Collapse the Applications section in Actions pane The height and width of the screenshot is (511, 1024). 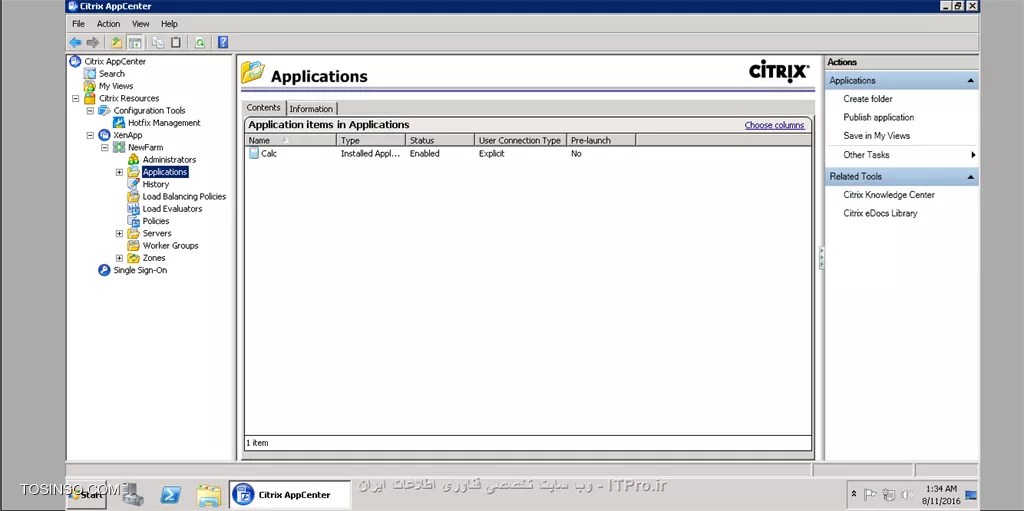(x=971, y=81)
